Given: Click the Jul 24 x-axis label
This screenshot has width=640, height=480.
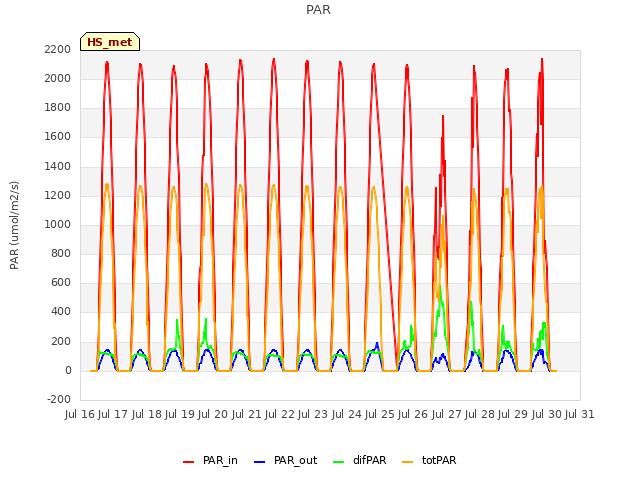Looking at the screenshot, I should [347, 414].
